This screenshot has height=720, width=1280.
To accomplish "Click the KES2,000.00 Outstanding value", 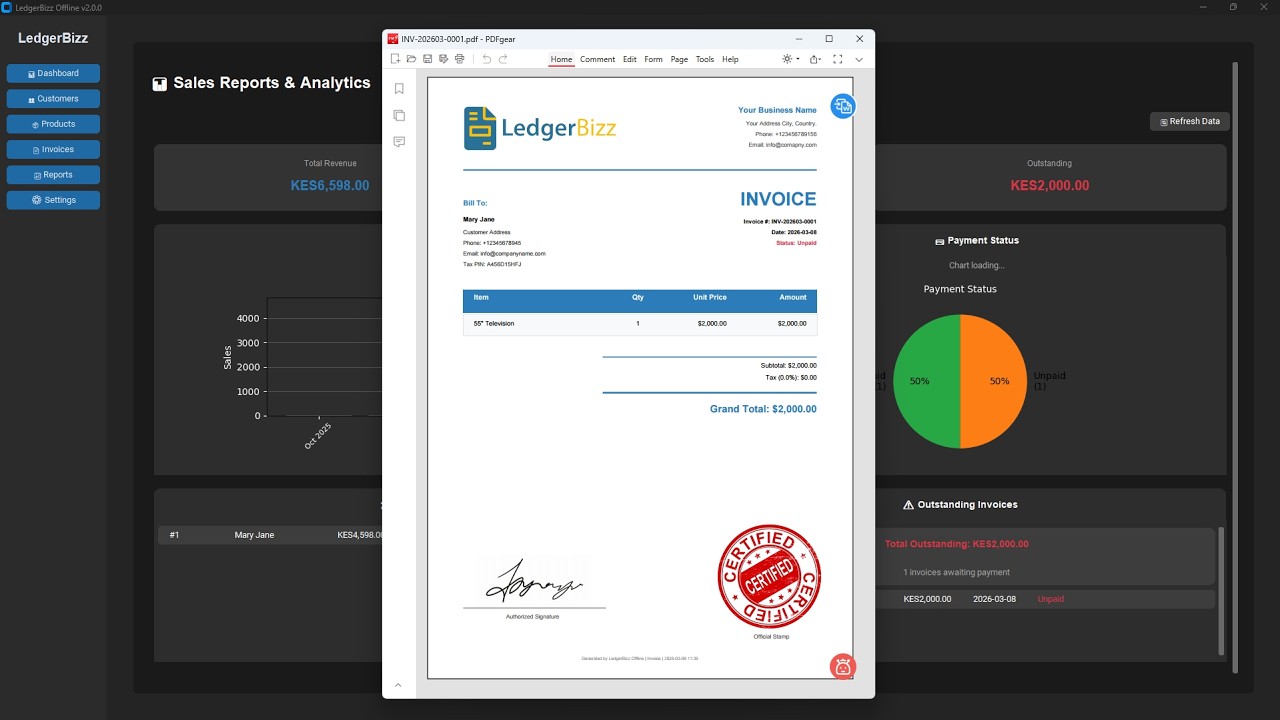I will point(1049,185).
